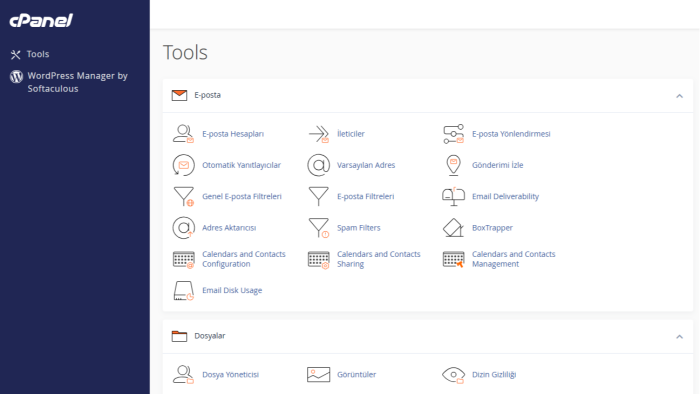Click the Email Deliverability mailbox icon
Screen dimensions: 700x394
coord(454,196)
